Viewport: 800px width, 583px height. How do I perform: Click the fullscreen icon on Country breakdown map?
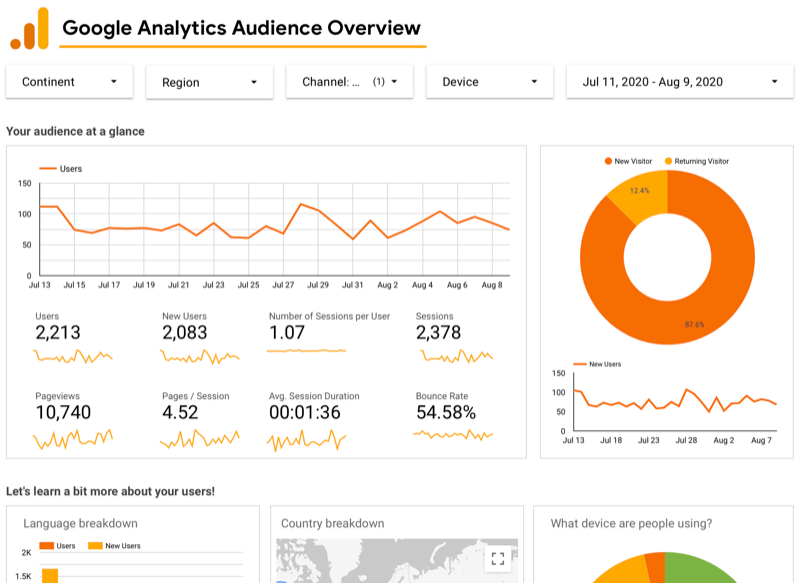[x=498, y=559]
